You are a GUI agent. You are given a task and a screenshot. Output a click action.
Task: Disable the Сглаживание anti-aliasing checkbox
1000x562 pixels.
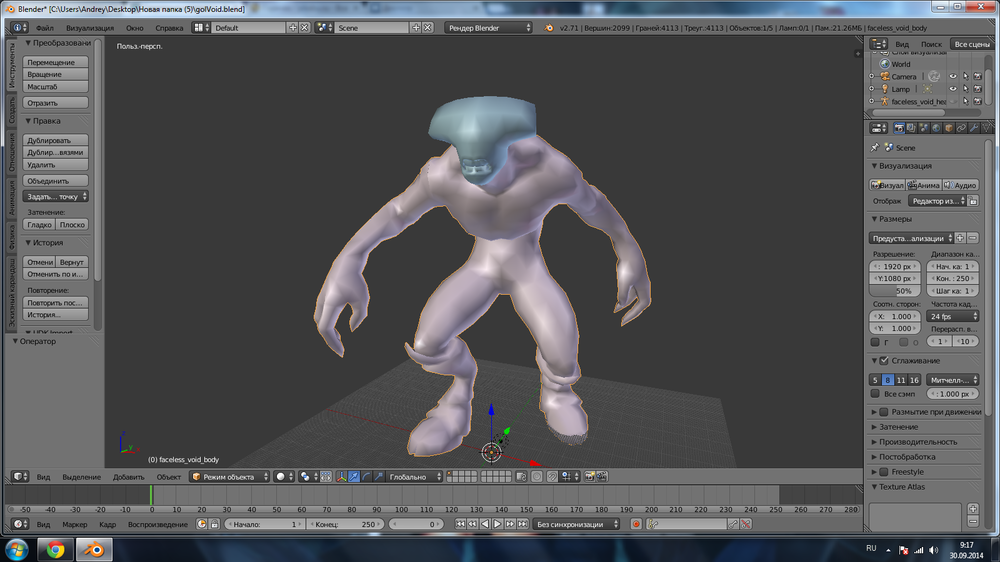(884, 361)
